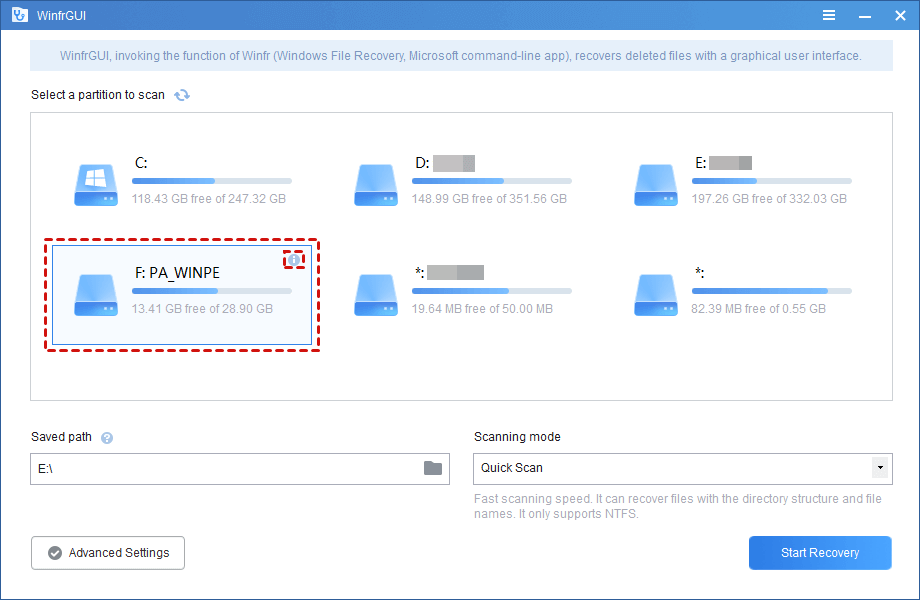Browse for saved path folder
920x600 pixels.
pos(433,468)
